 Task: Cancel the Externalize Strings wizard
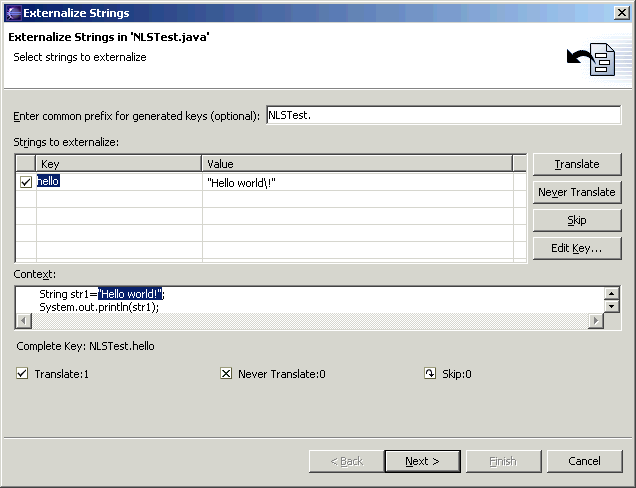(x=584, y=461)
